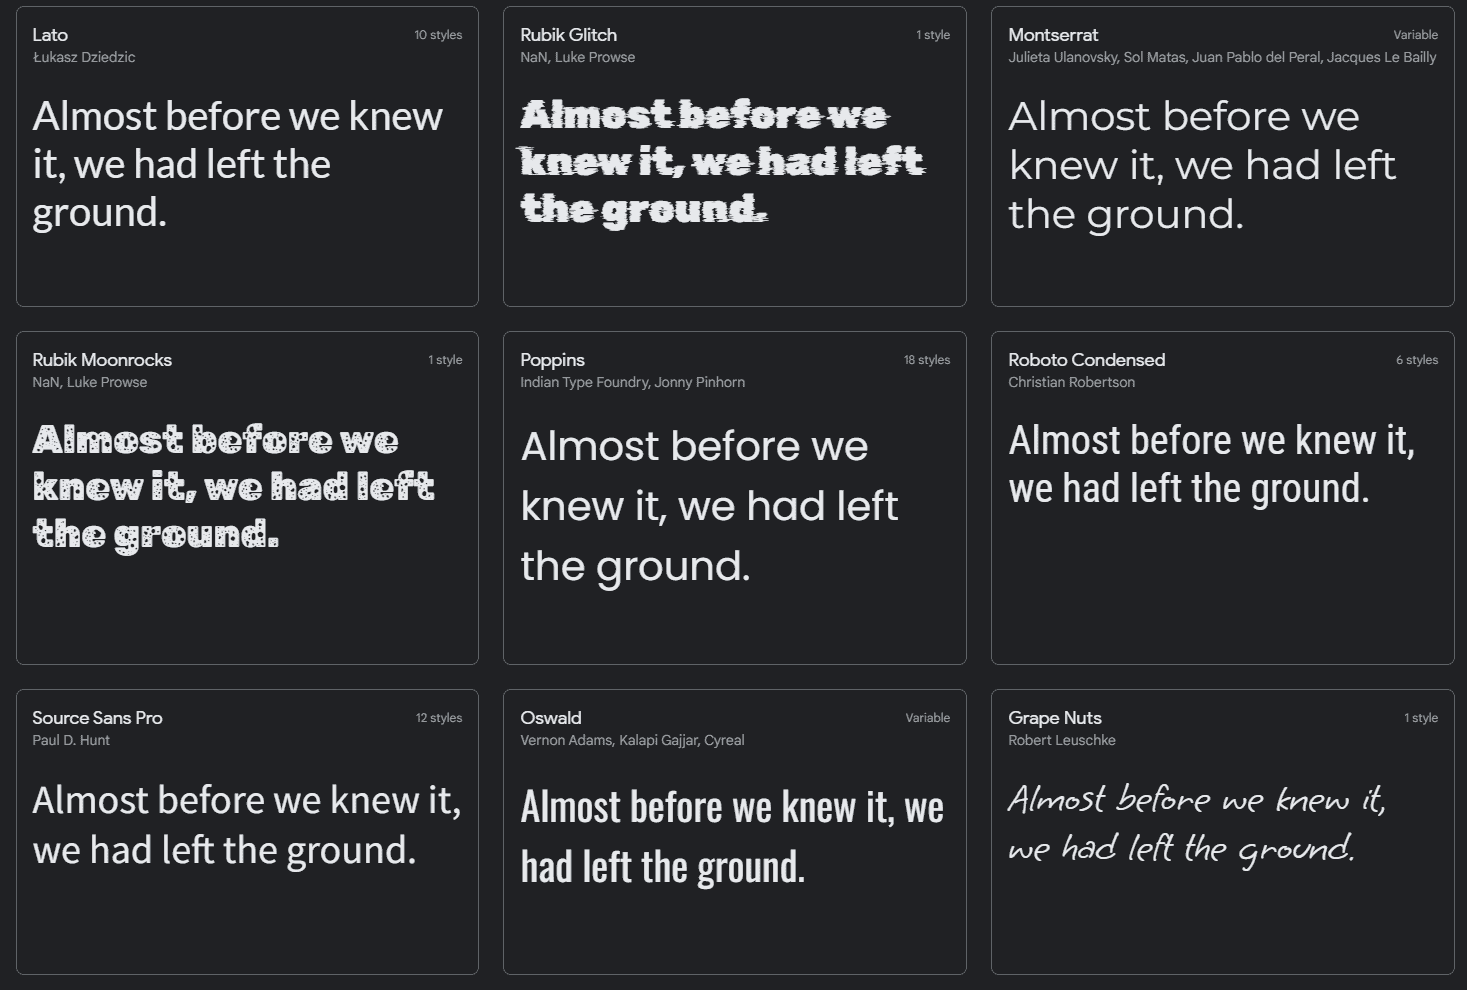Click the '18 styles' label on Poppins
The height and width of the screenshot is (990, 1467).
click(926, 359)
